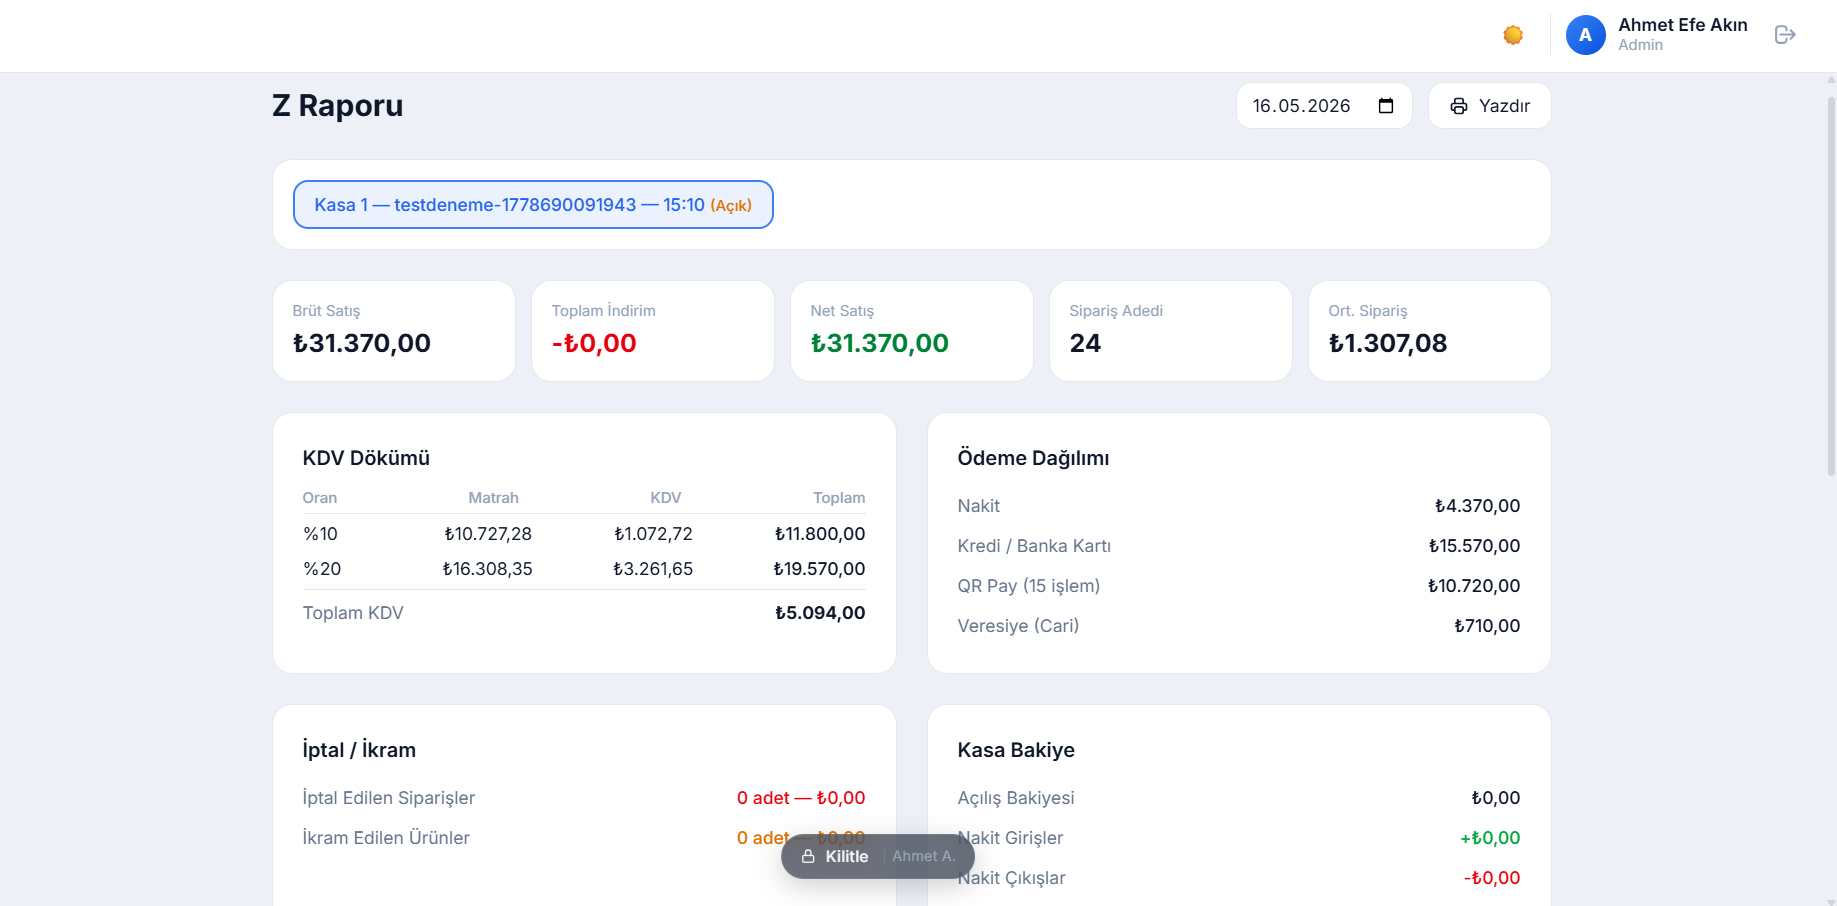Open the calendar picker icon
The height and width of the screenshot is (906, 1837).
[1386, 106]
